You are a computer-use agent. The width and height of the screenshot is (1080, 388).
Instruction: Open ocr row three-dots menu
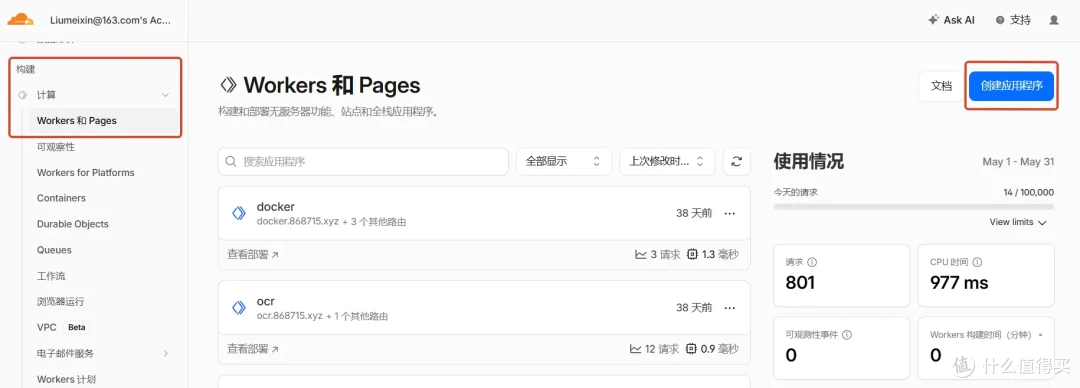(x=729, y=307)
